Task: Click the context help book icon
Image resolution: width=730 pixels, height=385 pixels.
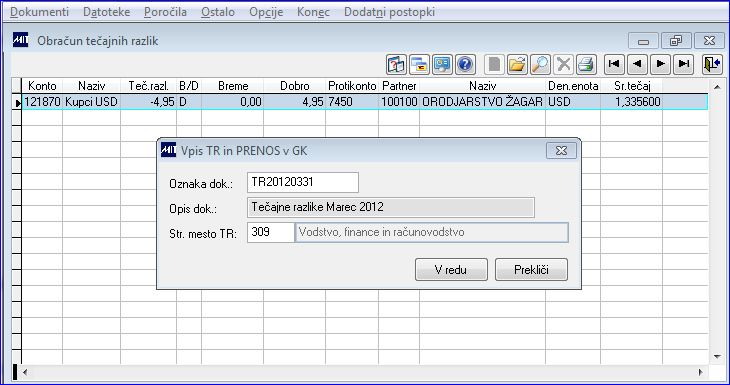Action: point(396,64)
